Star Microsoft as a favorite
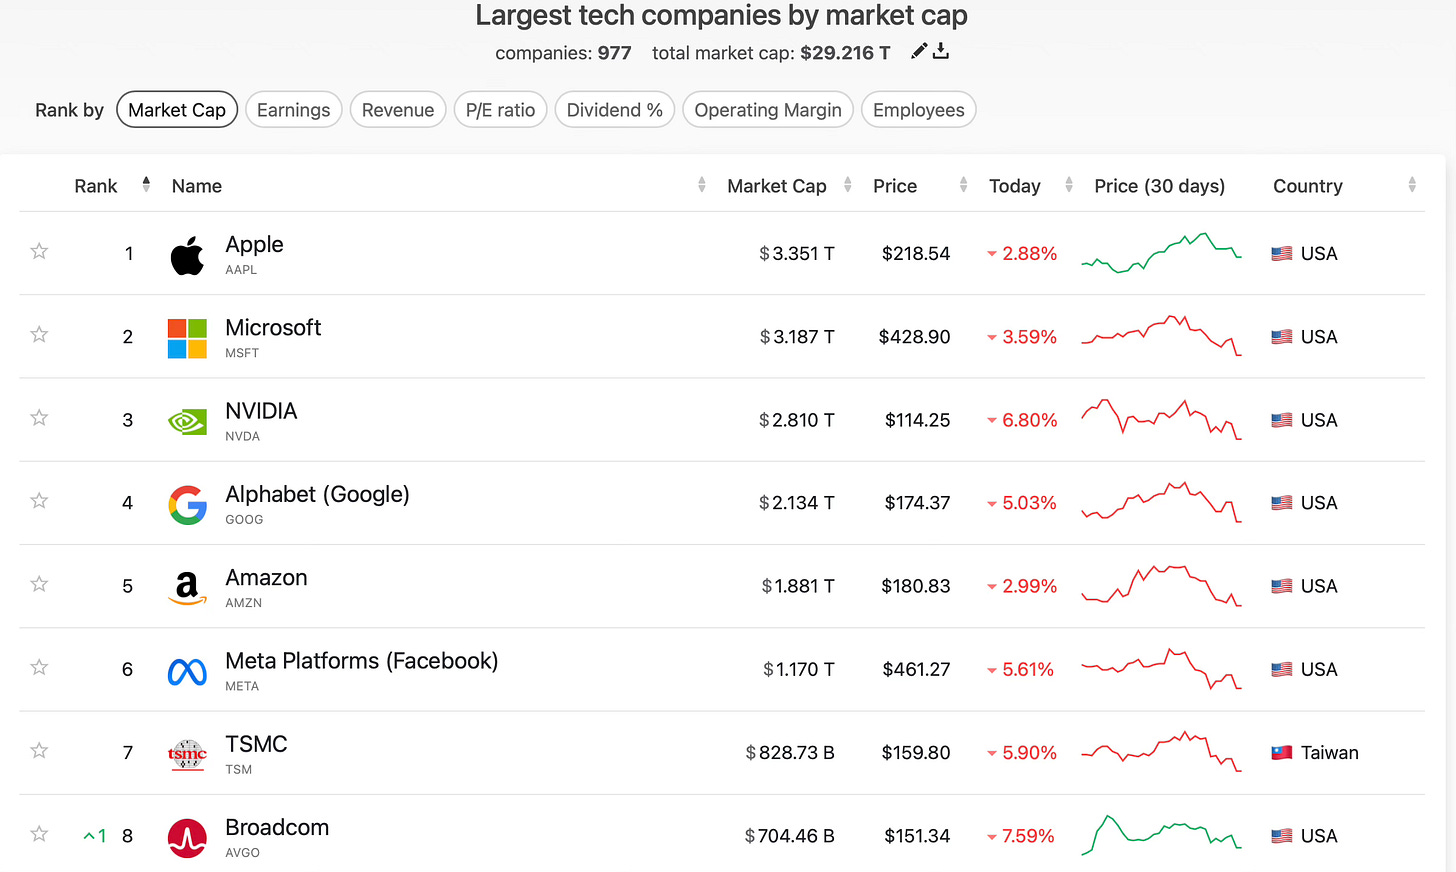 point(39,334)
